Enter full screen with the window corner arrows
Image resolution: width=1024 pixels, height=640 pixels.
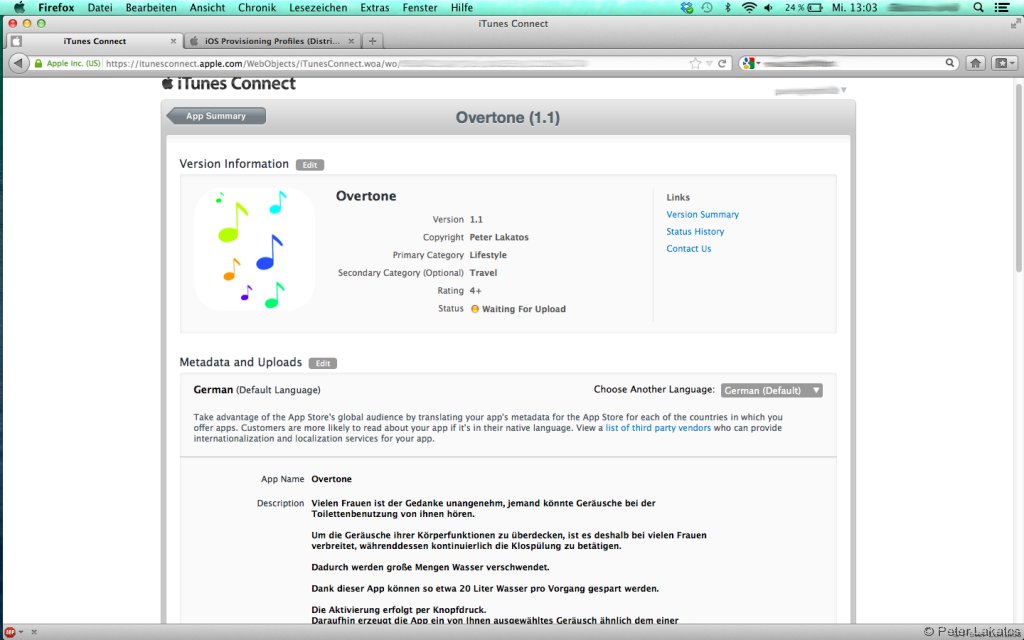point(1016,24)
